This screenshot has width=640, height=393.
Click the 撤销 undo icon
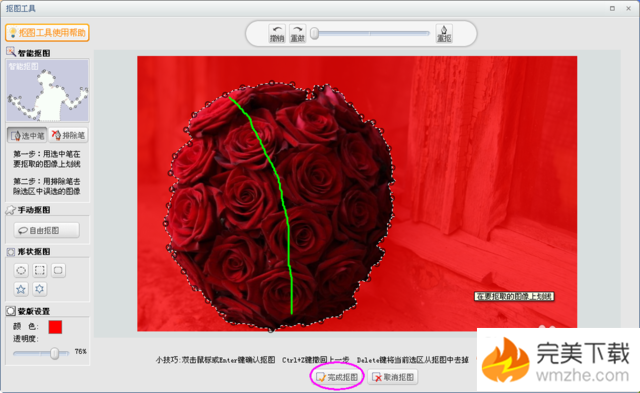tap(277, 33)
